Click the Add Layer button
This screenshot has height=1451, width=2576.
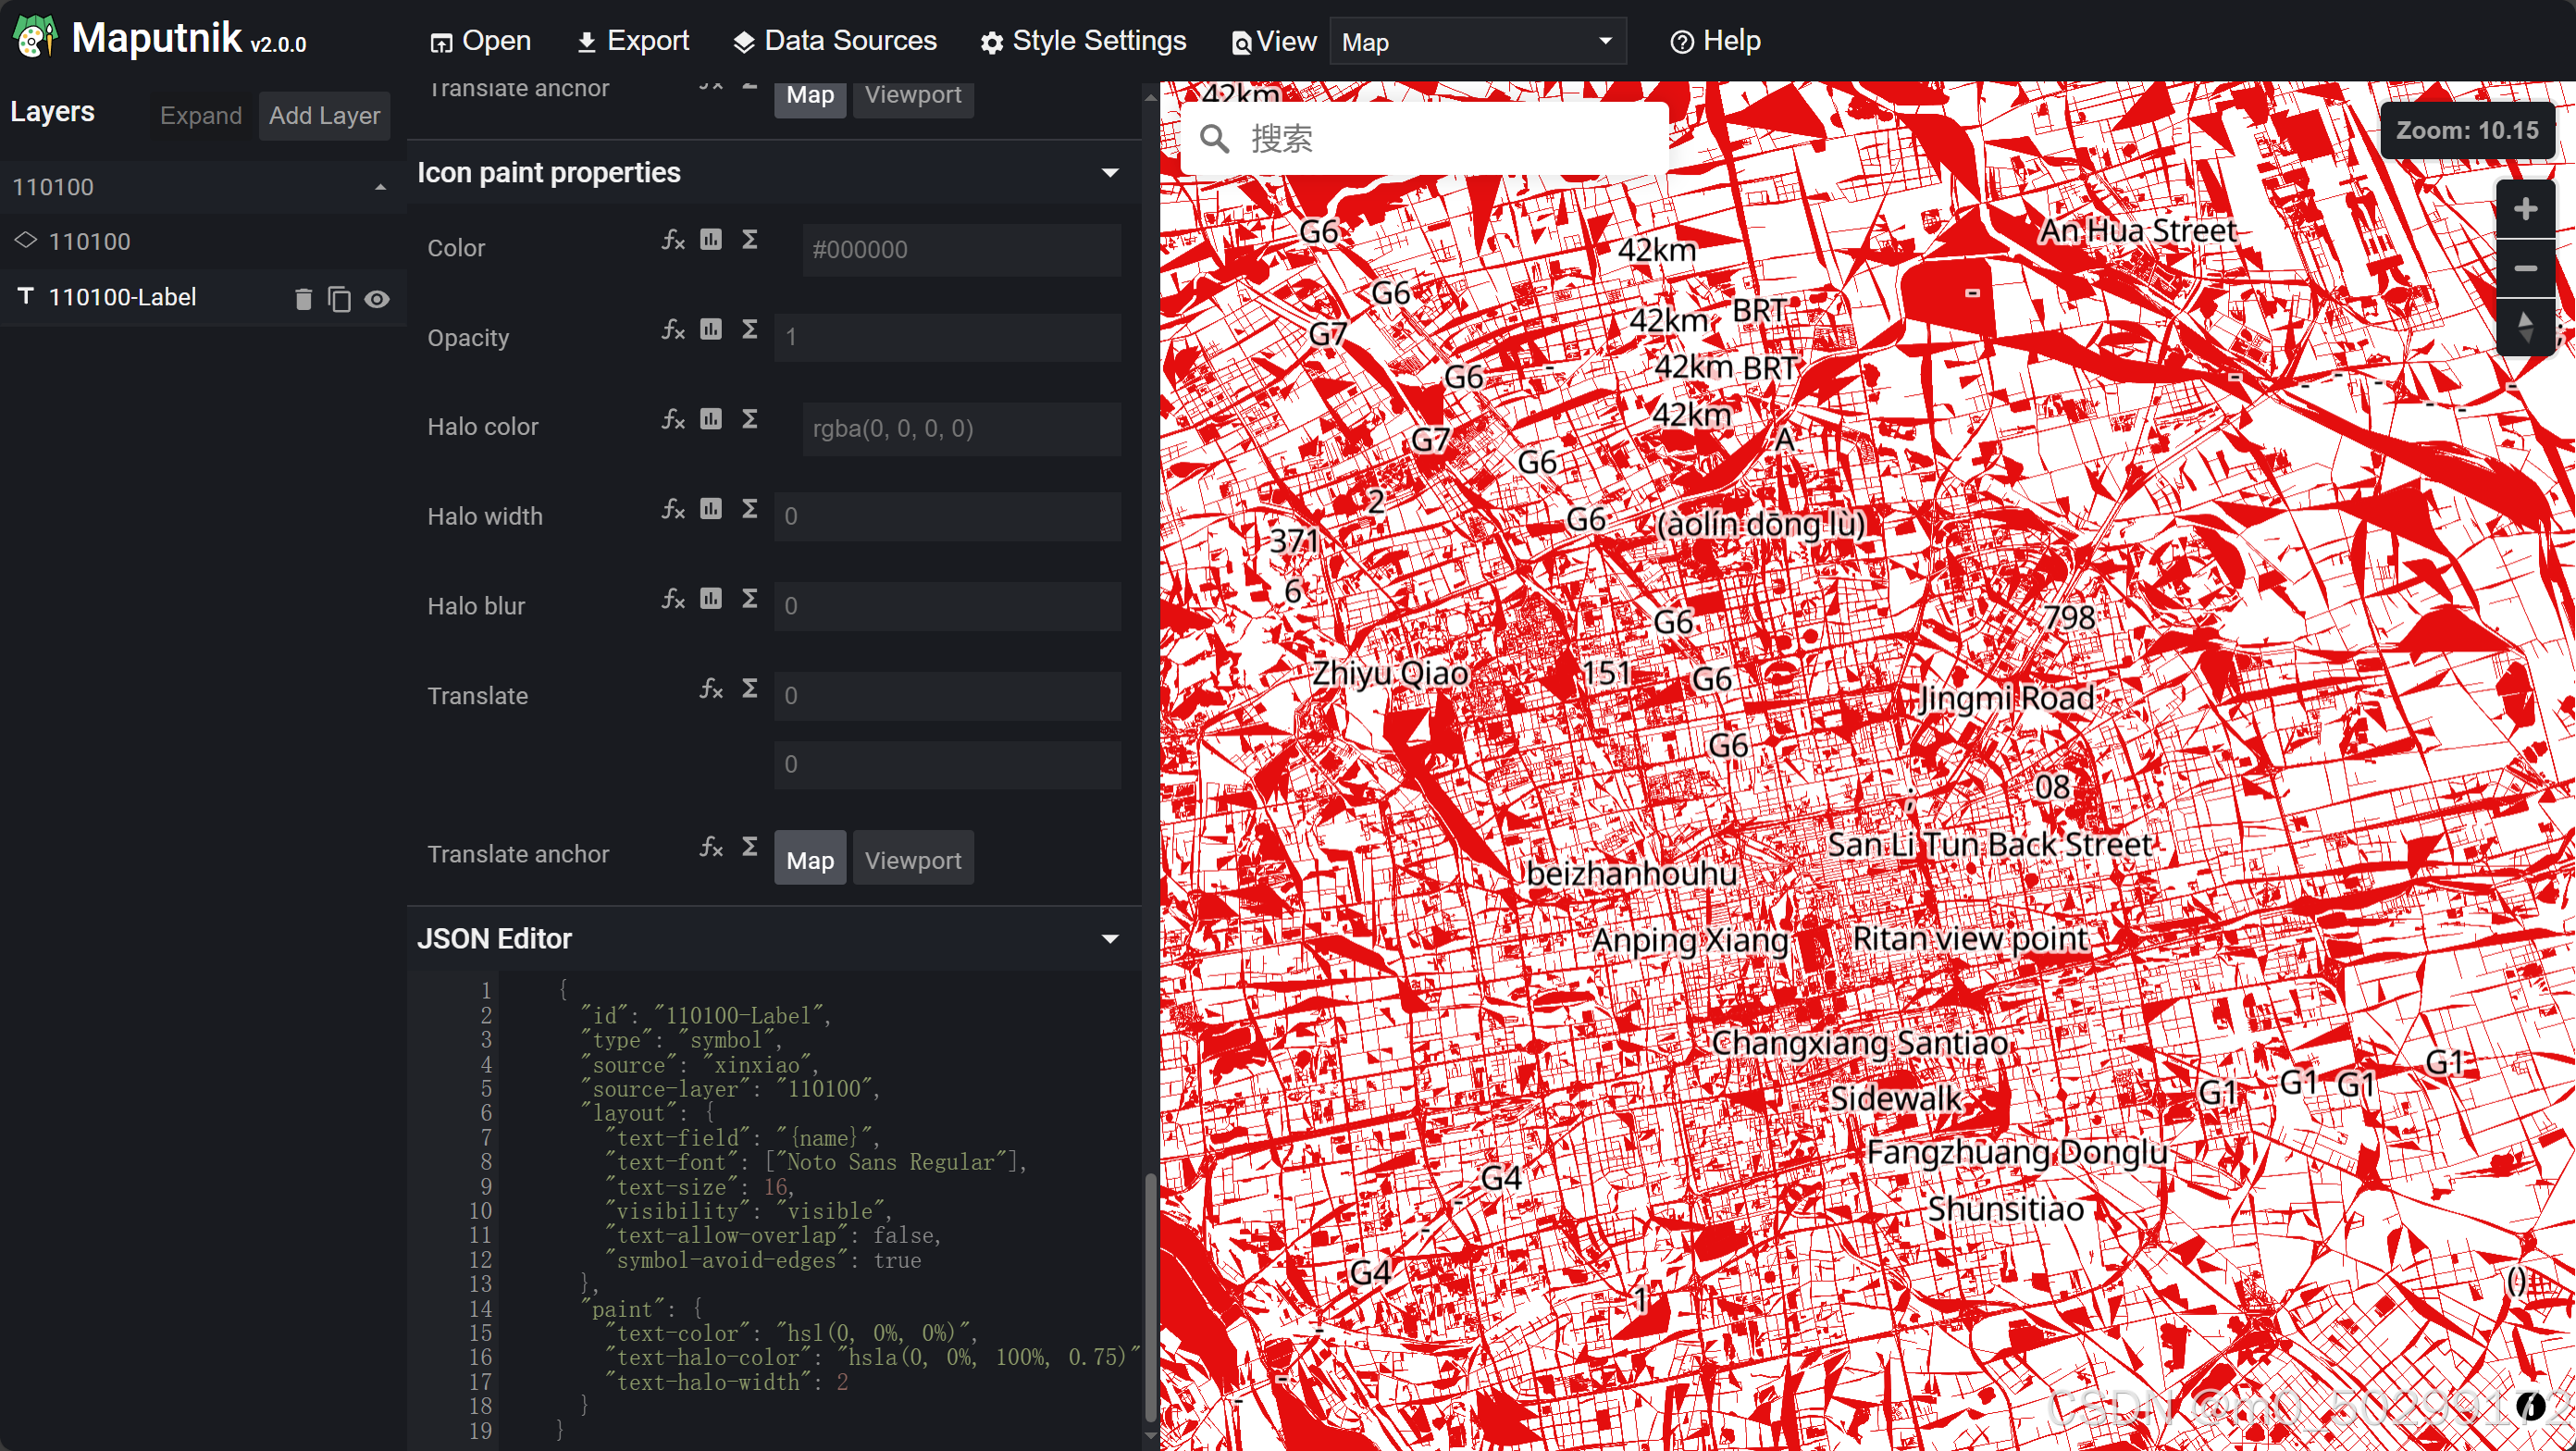324,116
